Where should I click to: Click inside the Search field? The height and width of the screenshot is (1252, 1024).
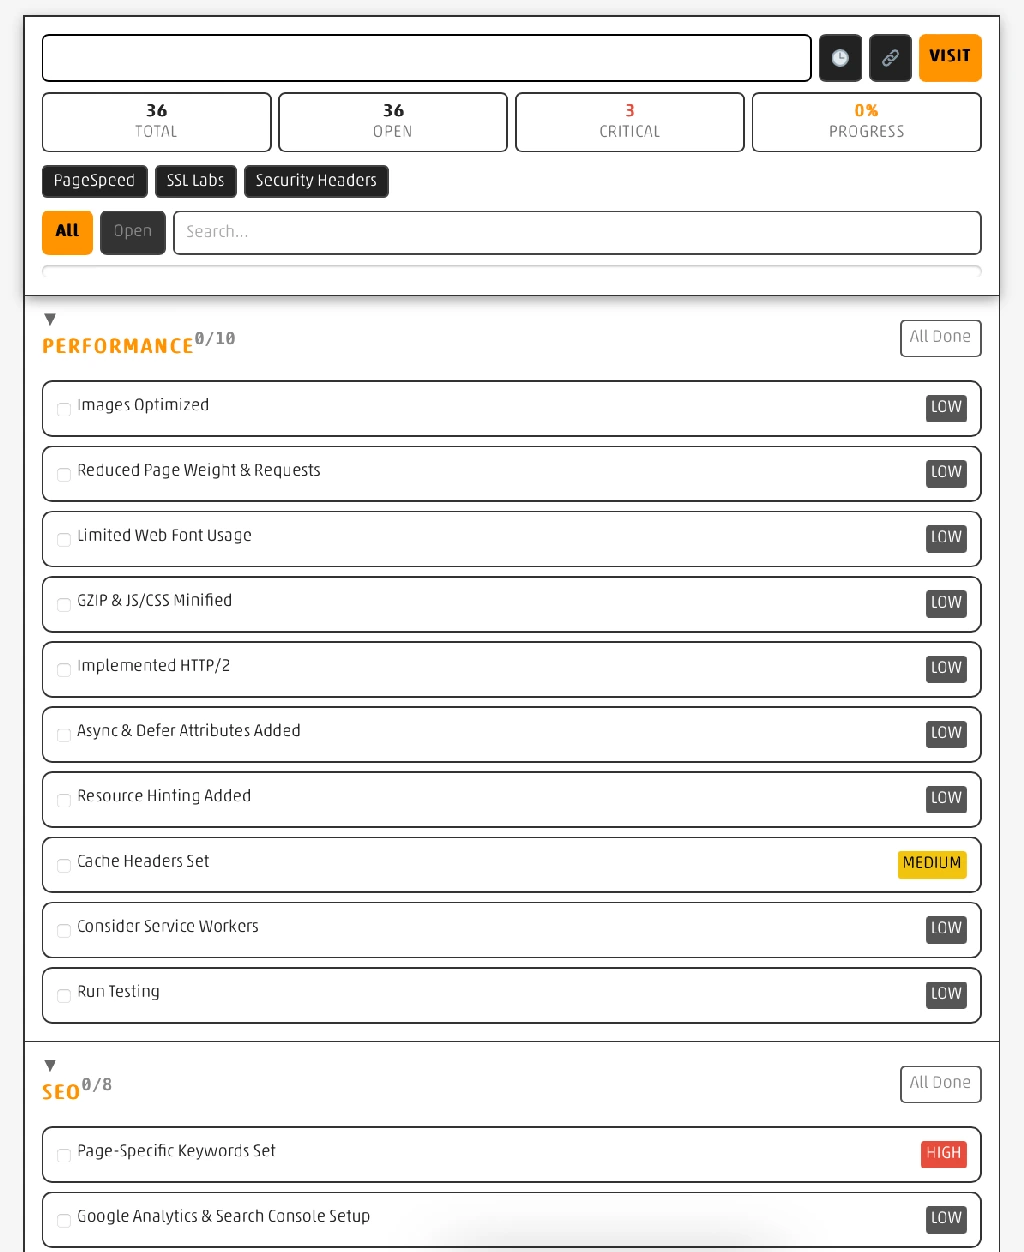[577, 232]
